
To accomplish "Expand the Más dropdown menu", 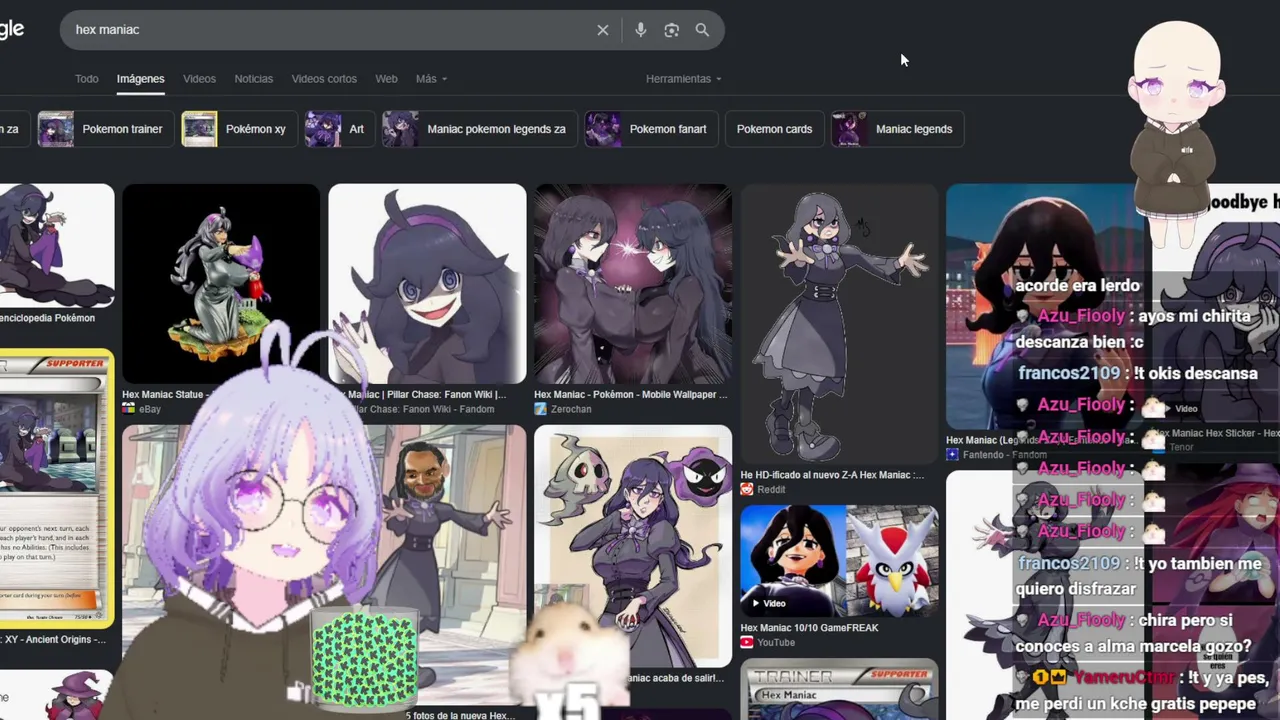I will pos(431,79).
